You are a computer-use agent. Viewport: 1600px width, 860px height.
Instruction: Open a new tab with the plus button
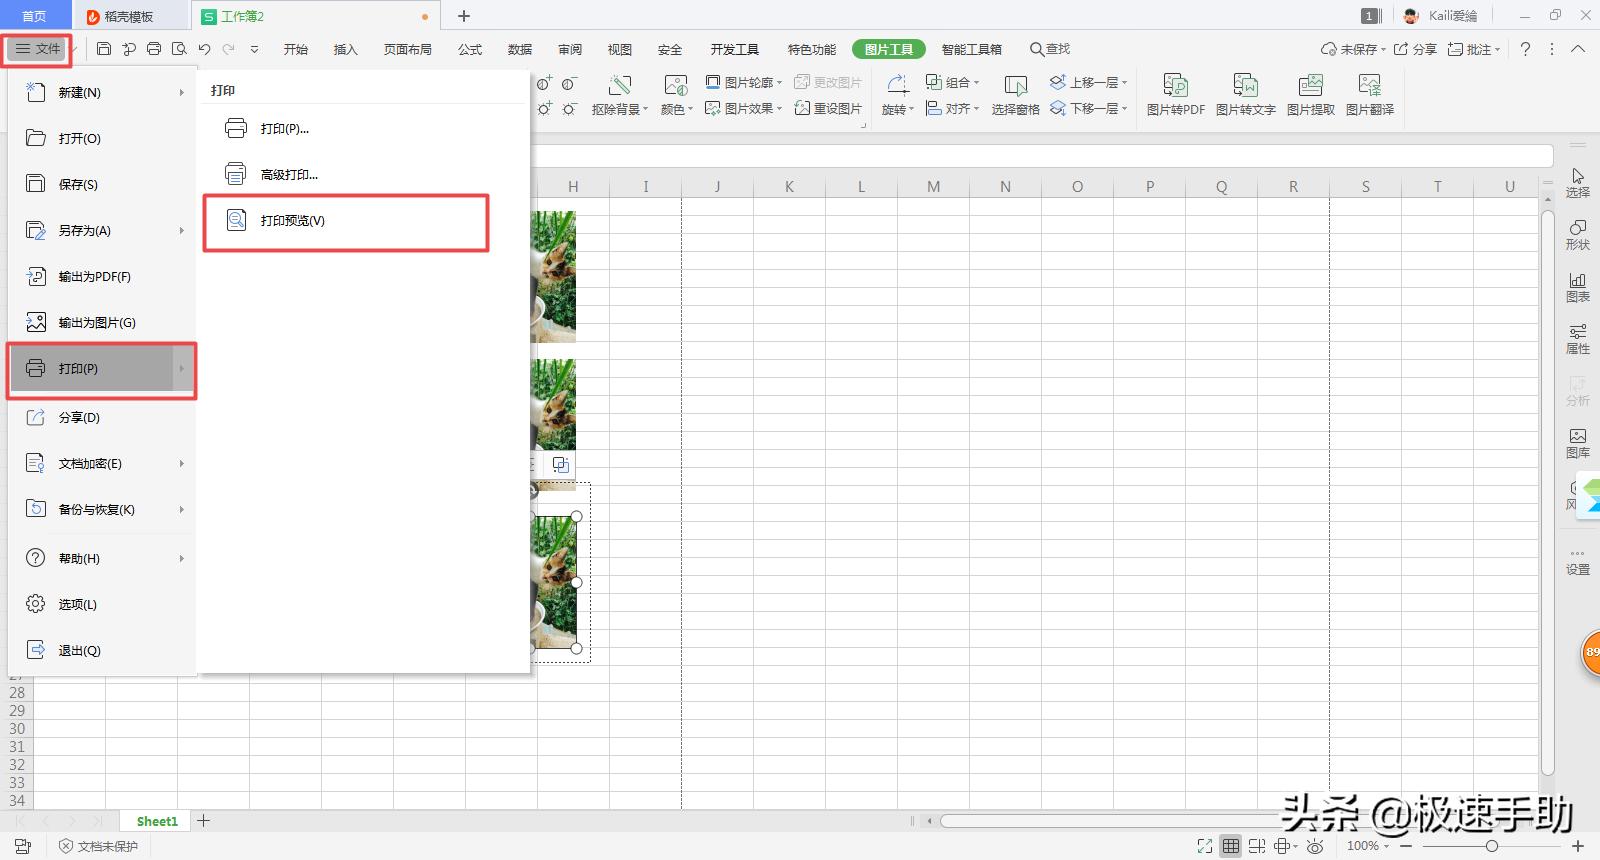(464, 16)
